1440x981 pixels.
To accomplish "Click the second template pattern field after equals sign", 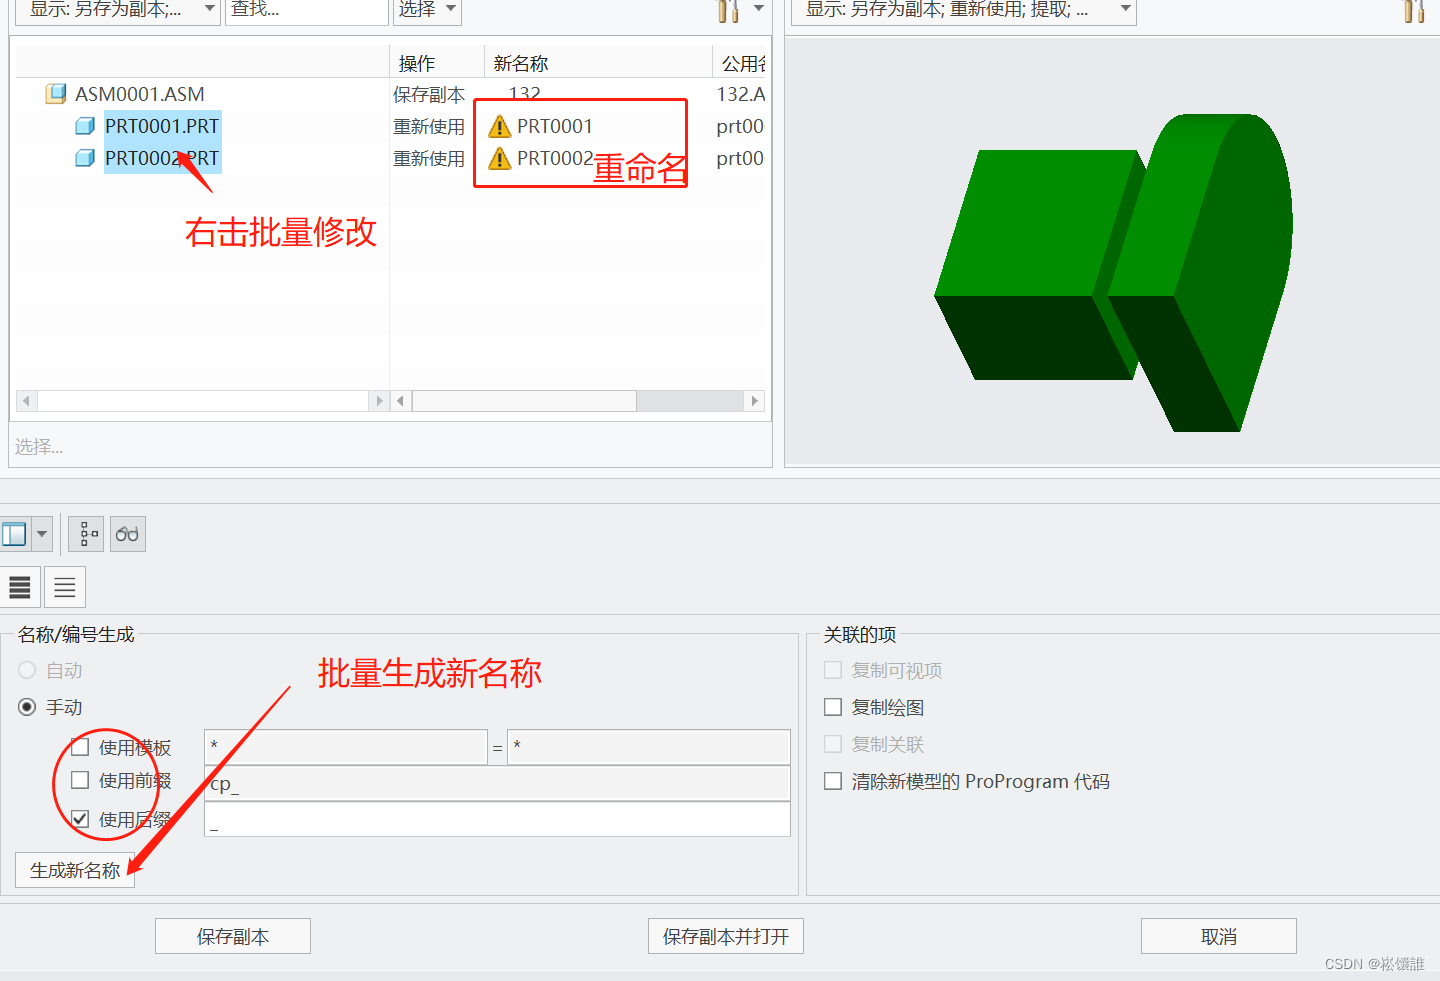I will click(x=649, y=747).
